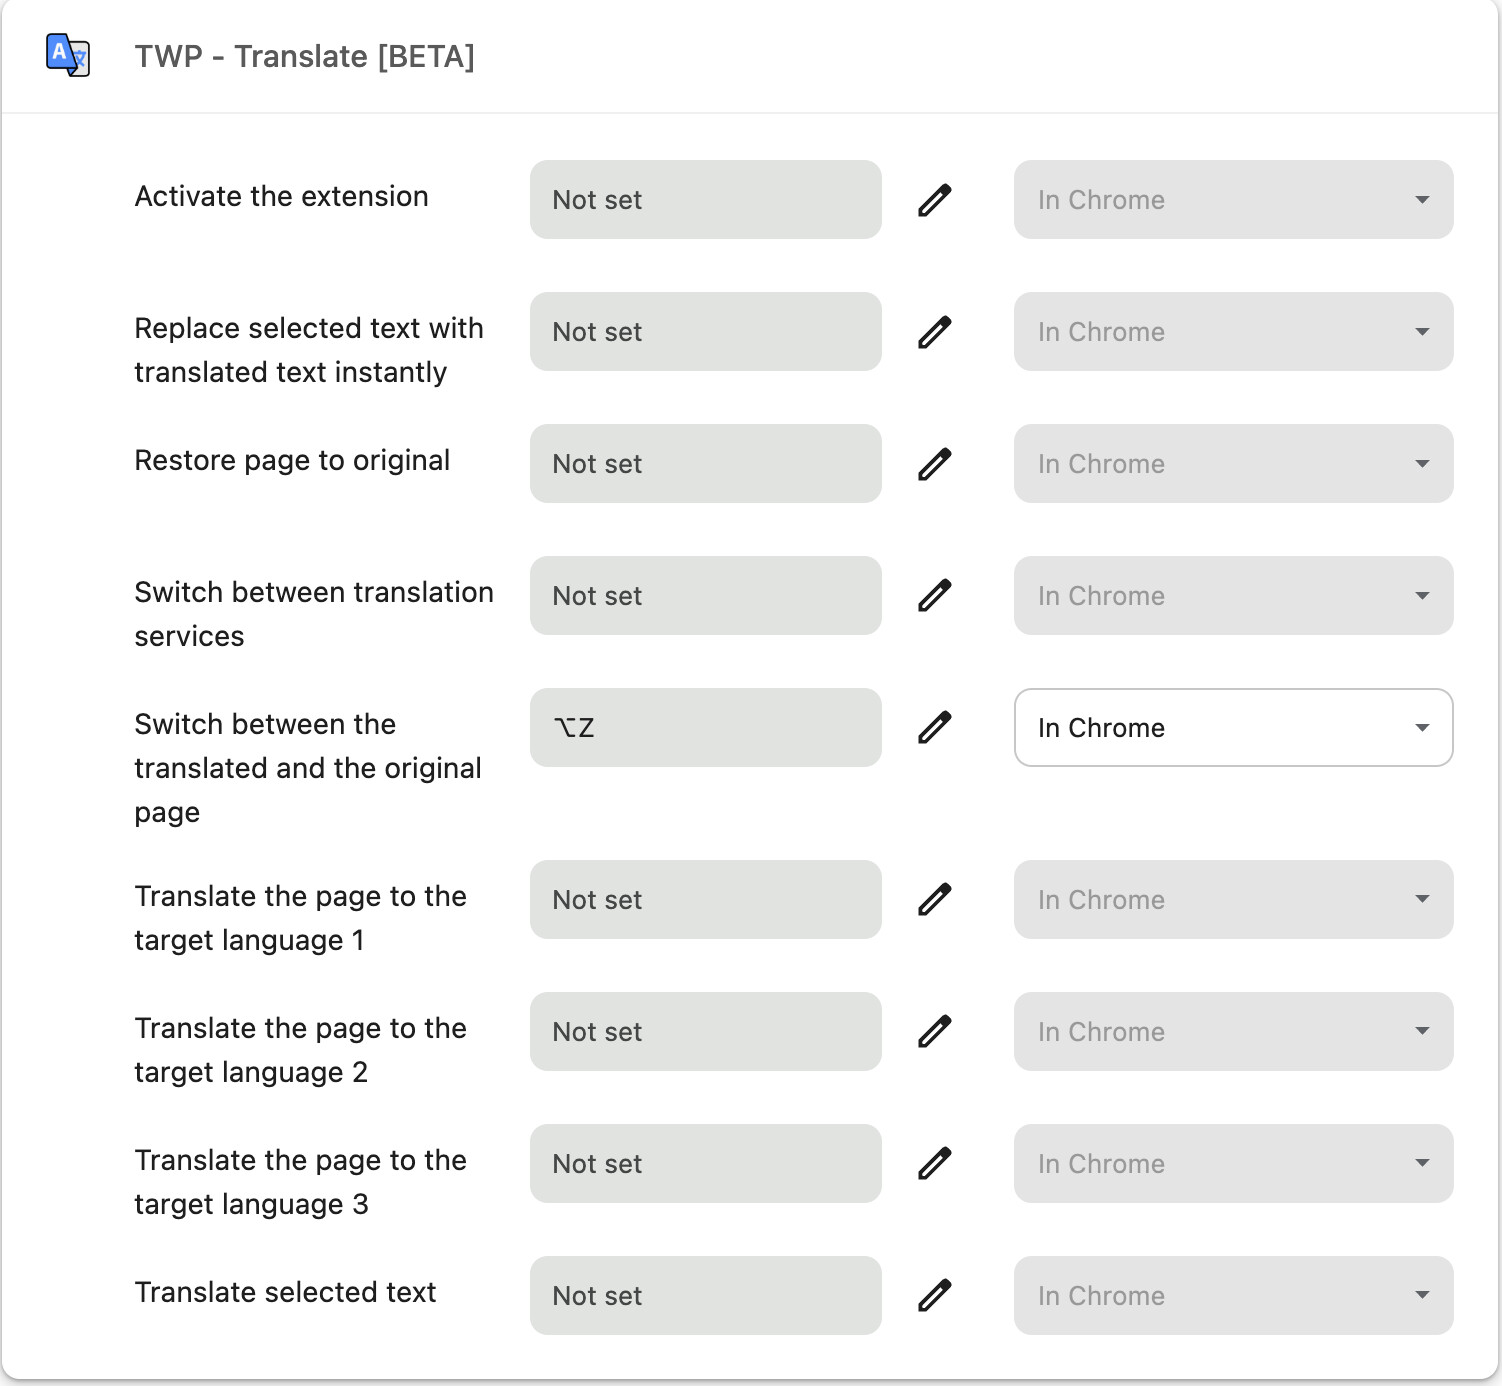Expand scope dropdown for Translate selected text

1233,1296
